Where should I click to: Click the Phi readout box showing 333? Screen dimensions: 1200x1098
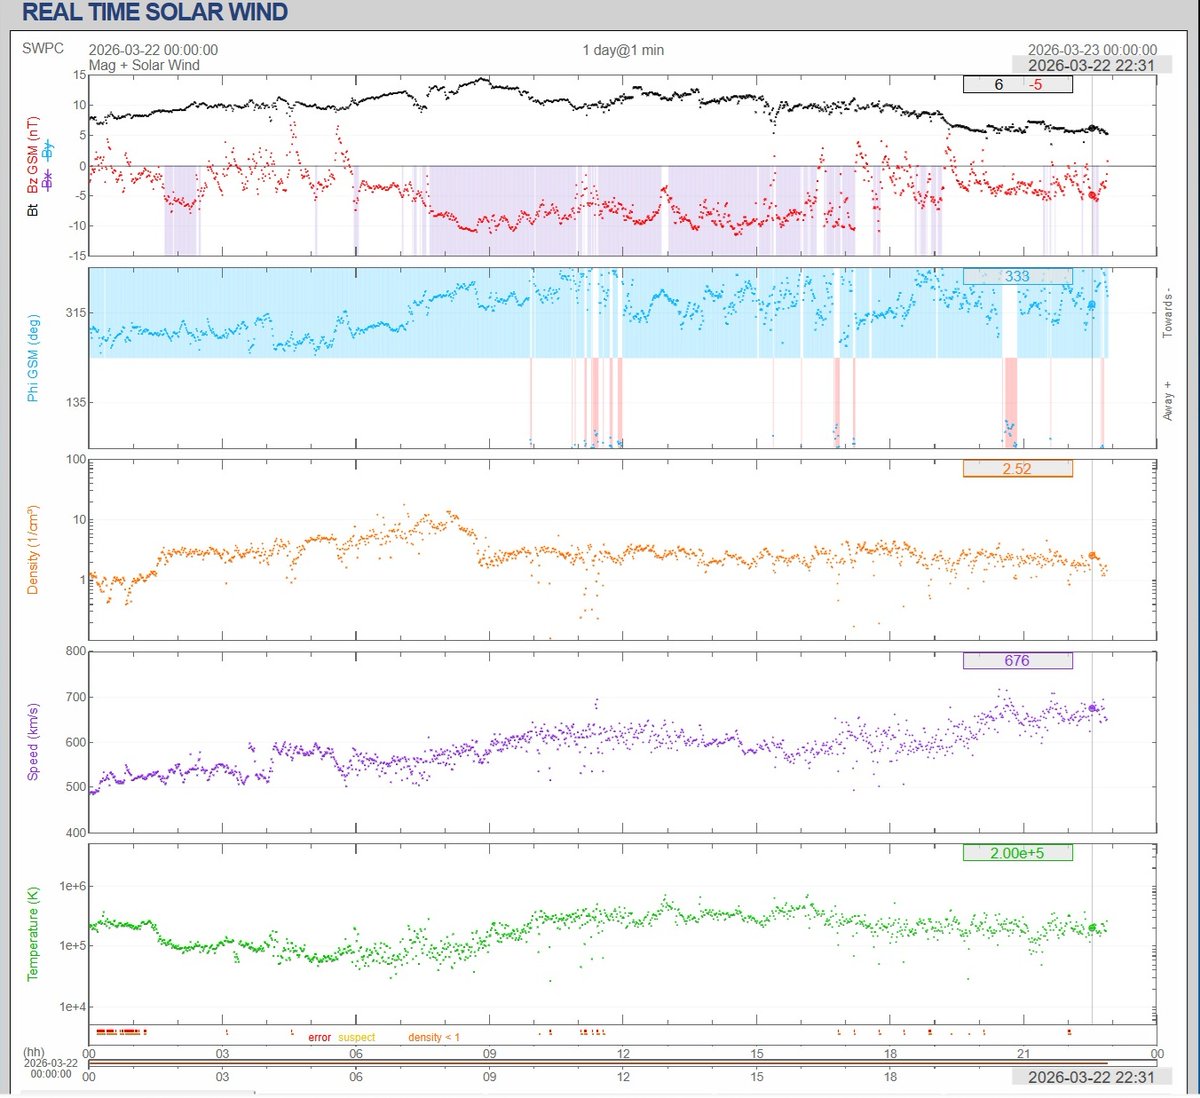[1017, 276]
